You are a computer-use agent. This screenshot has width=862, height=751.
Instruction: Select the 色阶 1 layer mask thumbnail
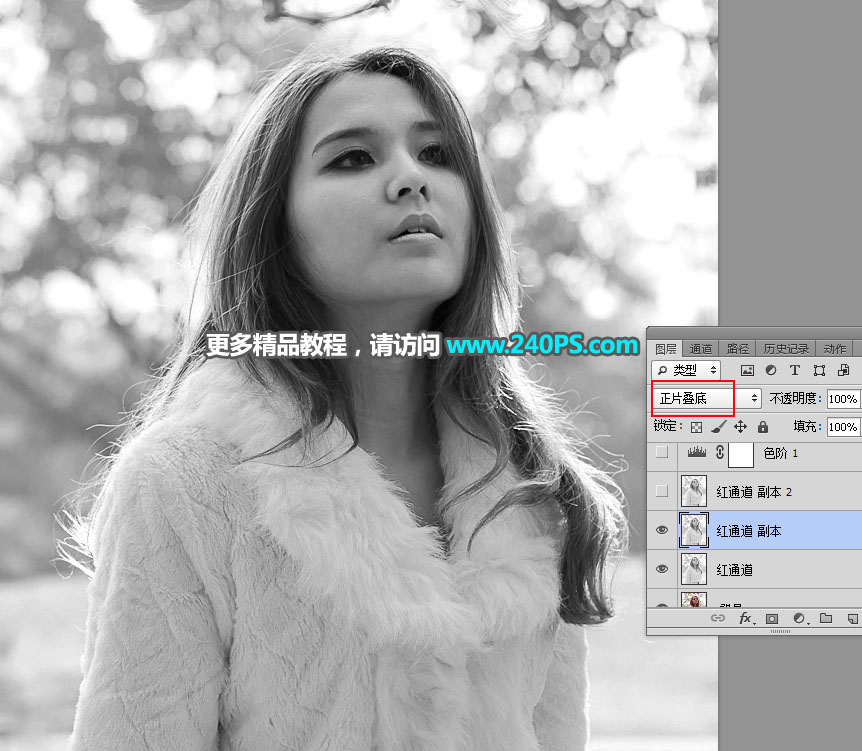pyautogui.click(x=741, y=454)
